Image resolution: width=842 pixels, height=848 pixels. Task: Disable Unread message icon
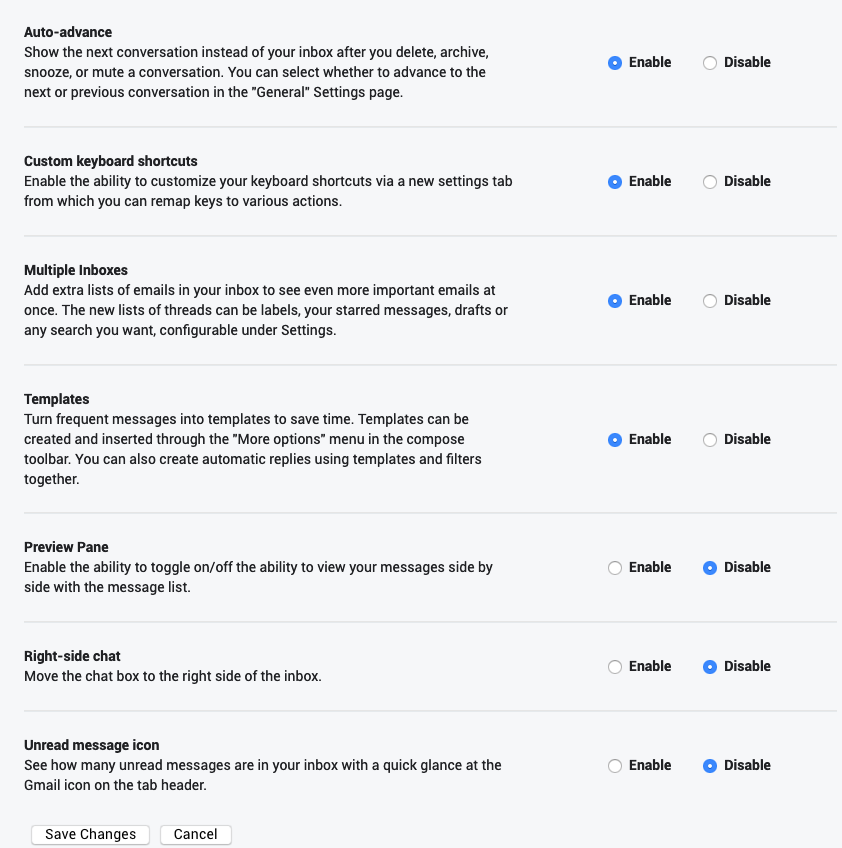pos(710,766)
